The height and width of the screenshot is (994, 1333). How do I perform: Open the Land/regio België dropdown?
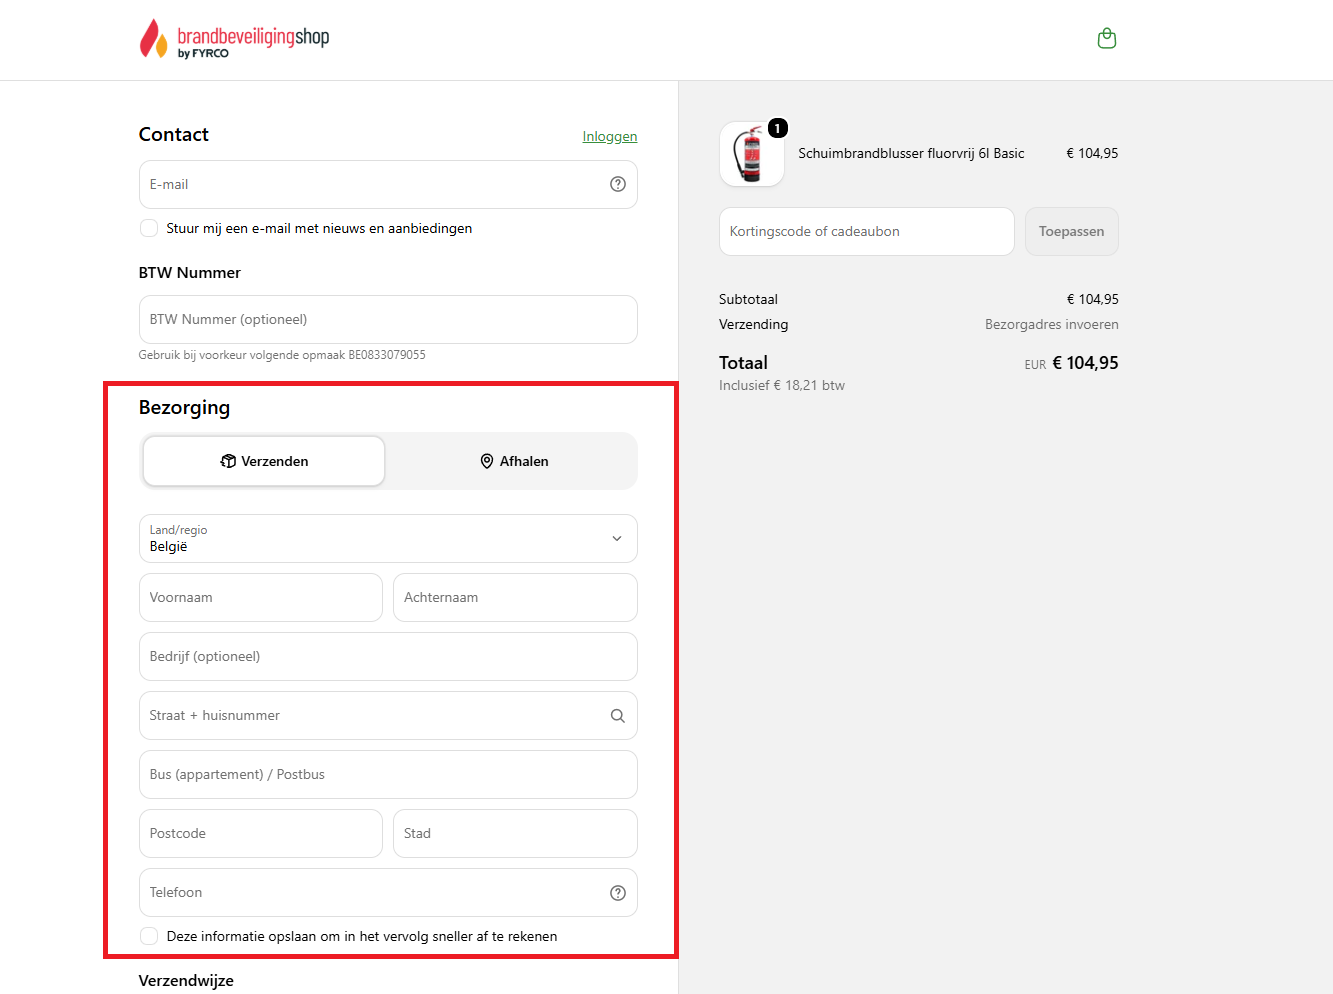pos(388,539)
